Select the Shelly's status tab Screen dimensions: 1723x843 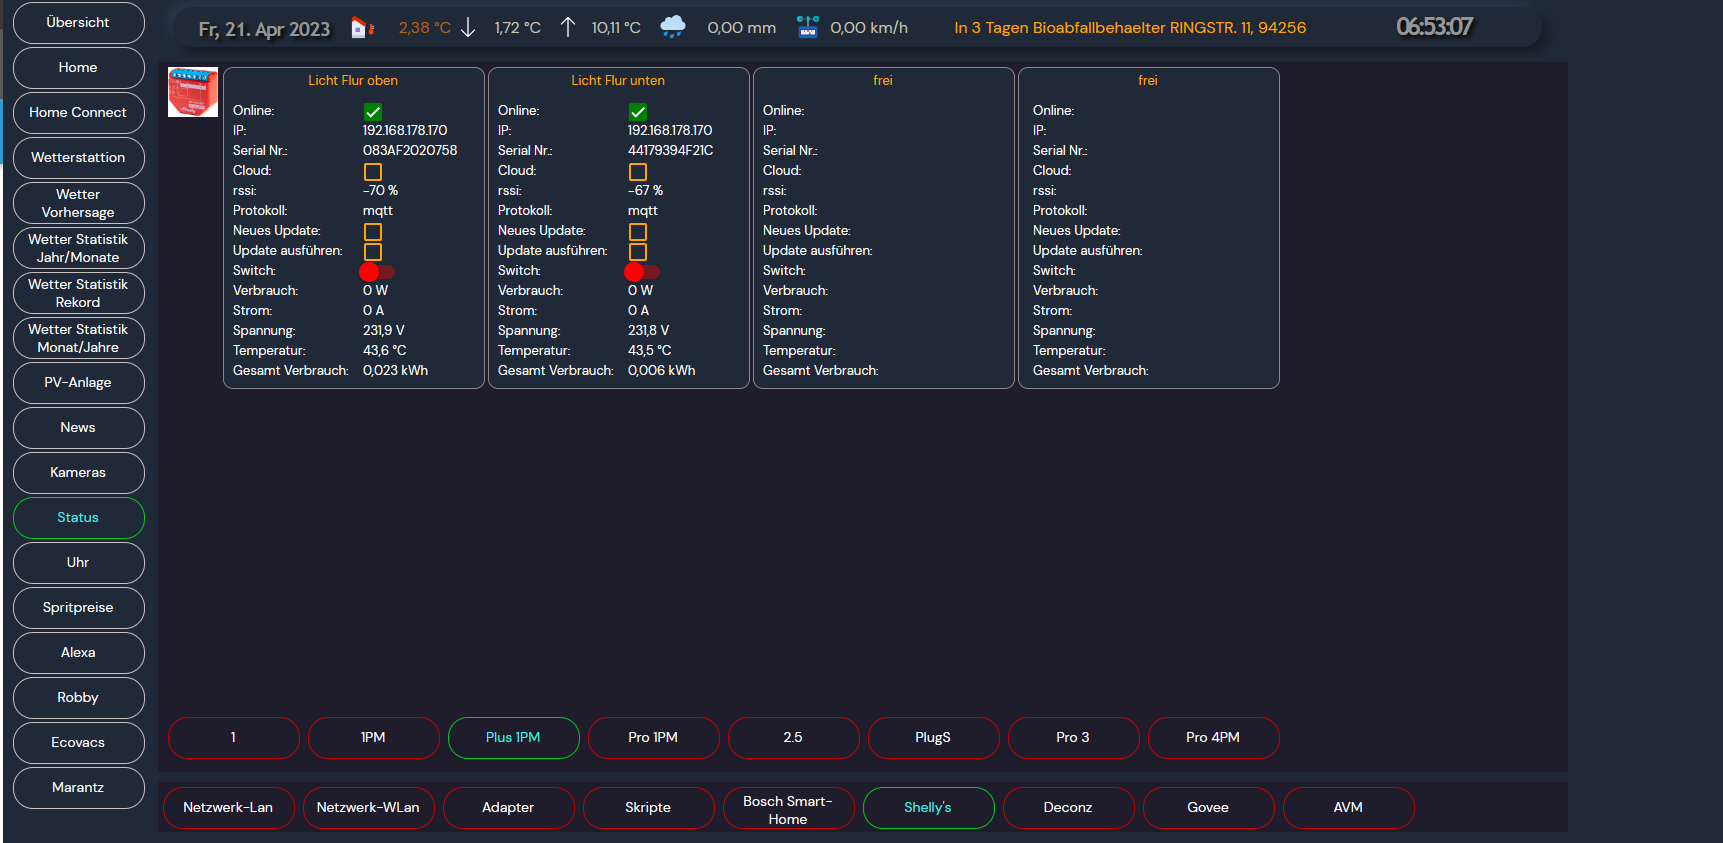click(928, 807)
